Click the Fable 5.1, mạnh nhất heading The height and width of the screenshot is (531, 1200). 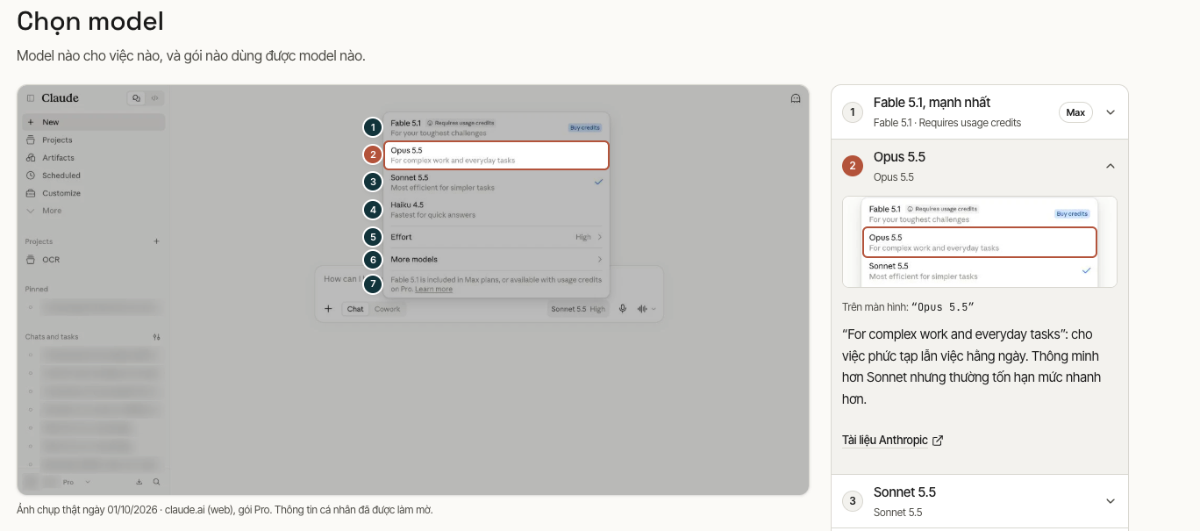(932, 102)
